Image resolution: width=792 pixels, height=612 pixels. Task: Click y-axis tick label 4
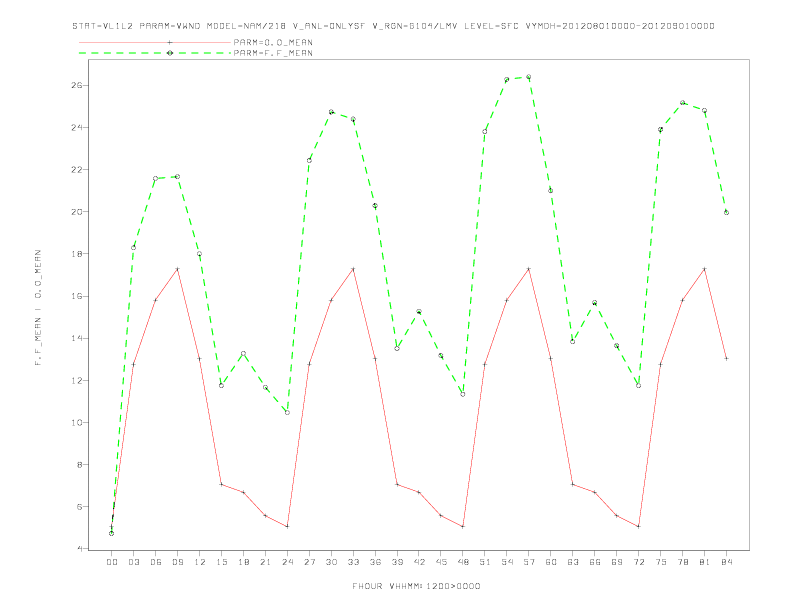(79, 548)
